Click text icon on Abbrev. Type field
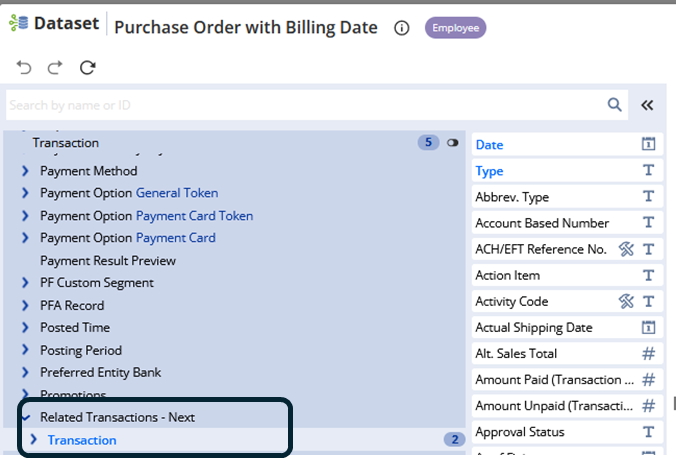 (x=648, y=197)
